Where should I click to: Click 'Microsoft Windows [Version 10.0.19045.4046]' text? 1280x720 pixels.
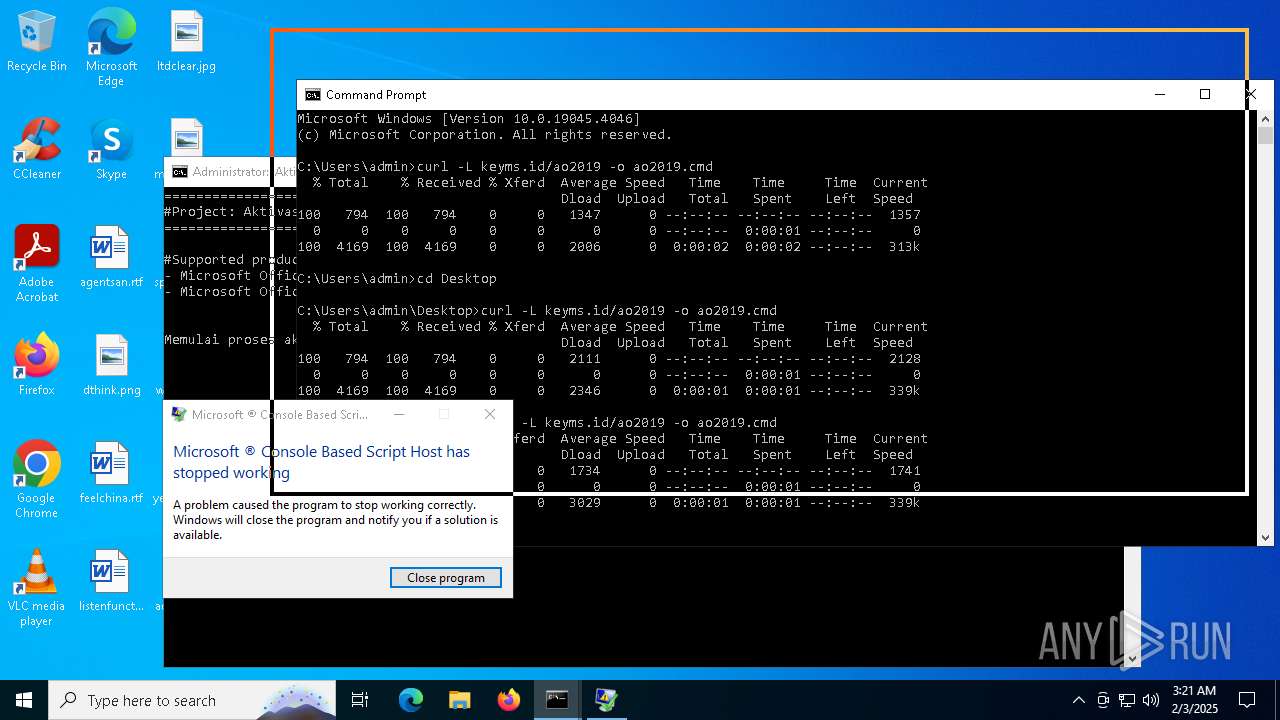(468, 118)
